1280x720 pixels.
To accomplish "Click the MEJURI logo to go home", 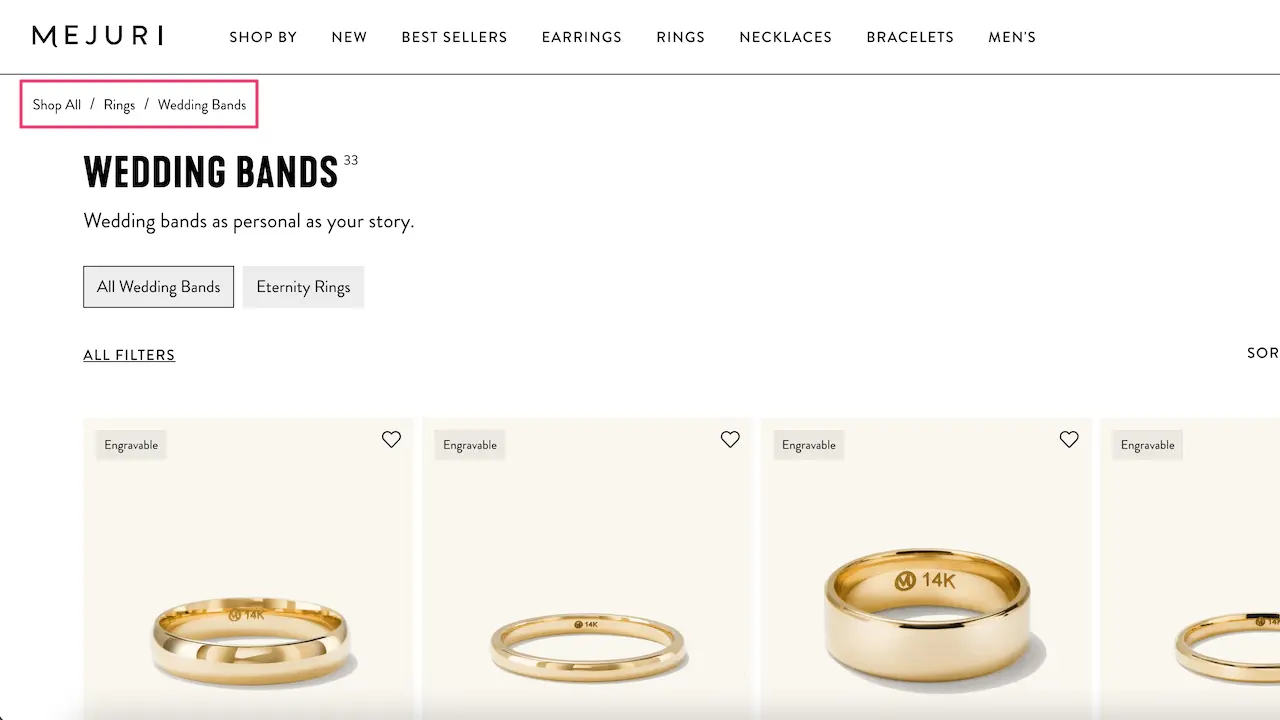I will click(x=97, y=35).
